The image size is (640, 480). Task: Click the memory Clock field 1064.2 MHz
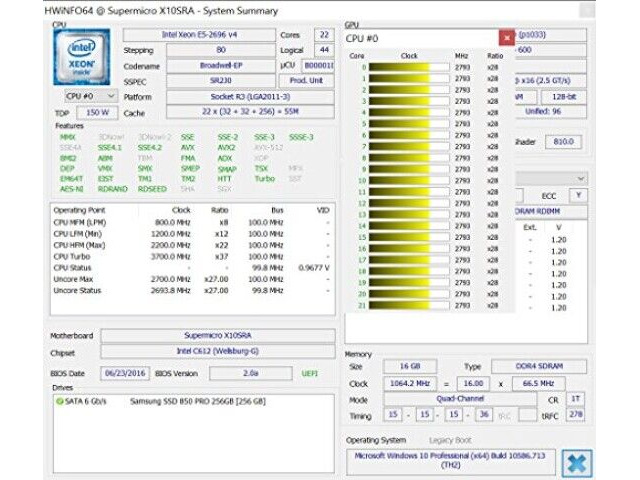[x=410, y=383]
